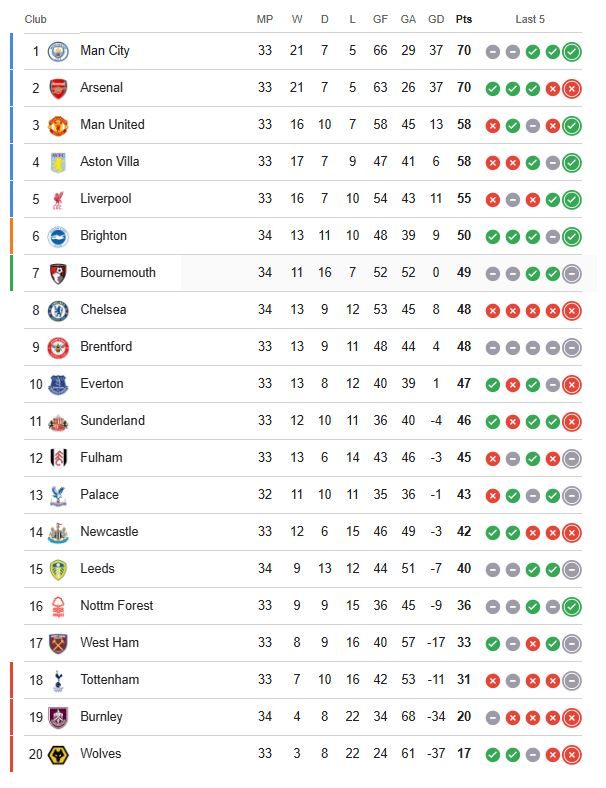Image resolution: width=606 pixels, height=788 pixels.
Task: Select the Burnley table row name
Action: [101, 717]
